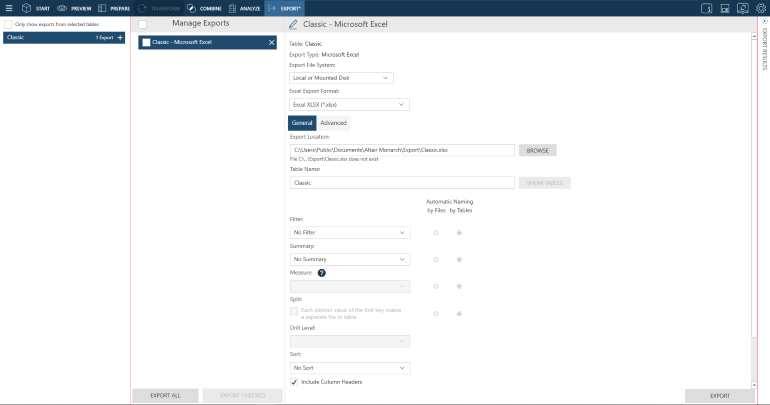
Task: Switch to the Analyze stage
Action: click(x=245, y=8)
